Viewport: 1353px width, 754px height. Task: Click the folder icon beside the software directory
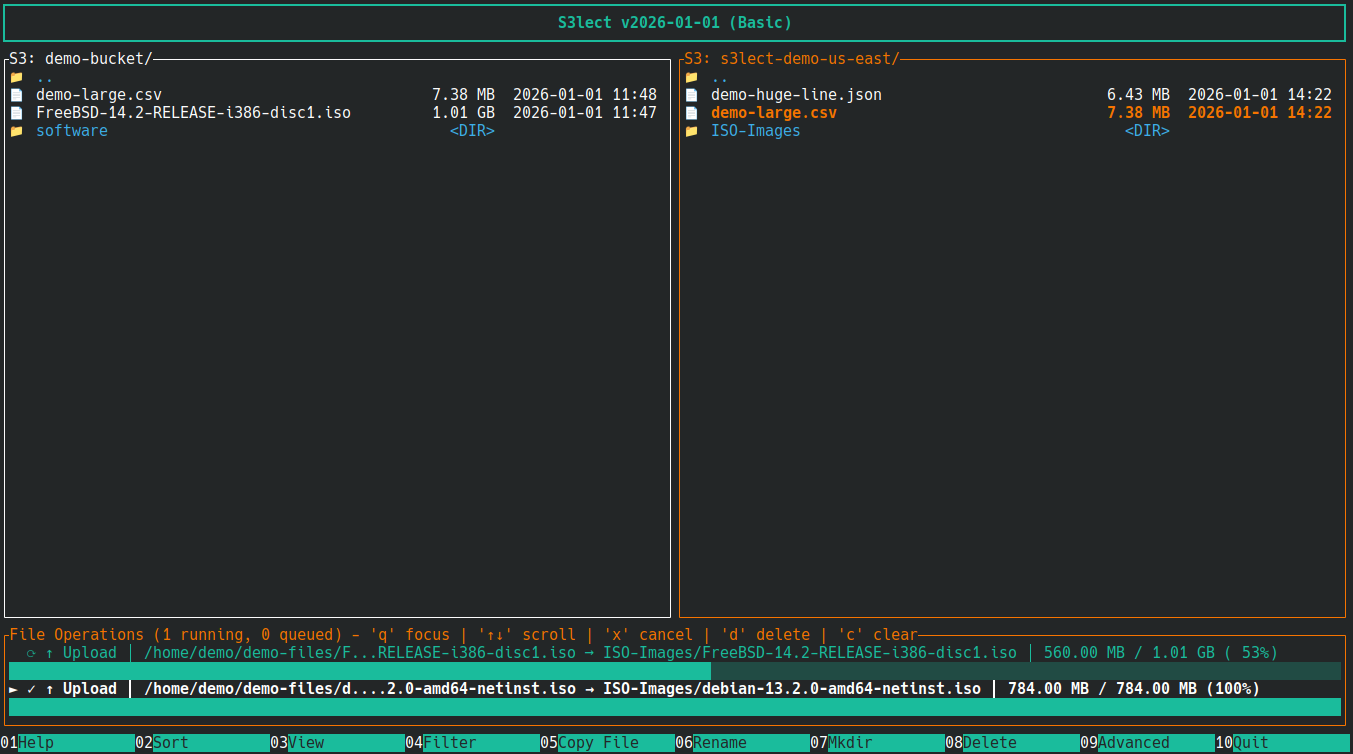point(17,130)
